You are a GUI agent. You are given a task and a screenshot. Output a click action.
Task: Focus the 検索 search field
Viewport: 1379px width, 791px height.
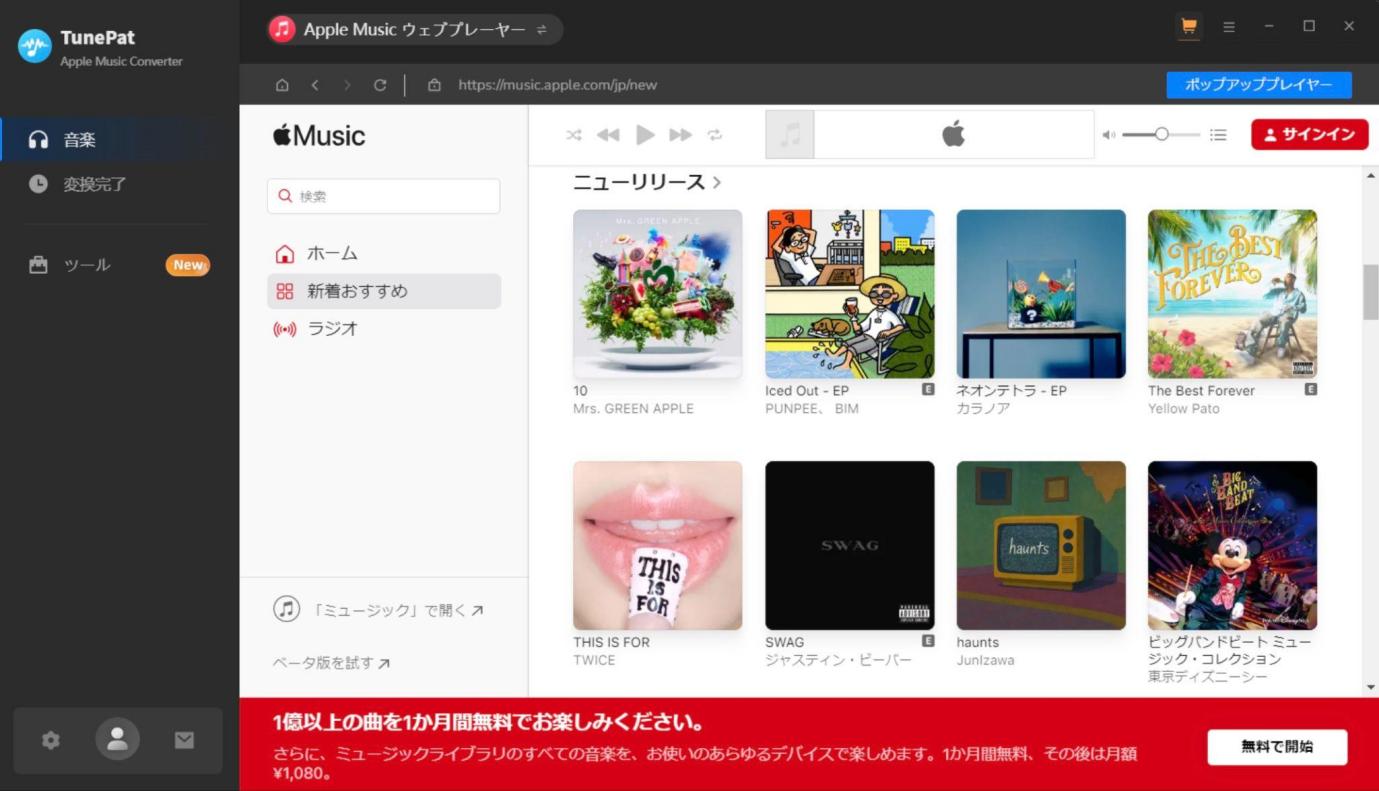[x=384, y=196]
